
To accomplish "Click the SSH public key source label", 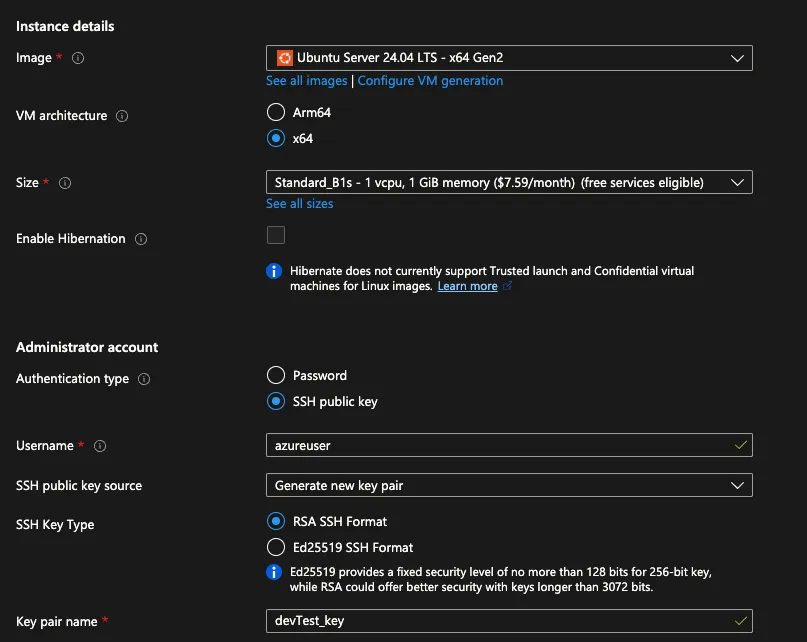I will [79, 486].
